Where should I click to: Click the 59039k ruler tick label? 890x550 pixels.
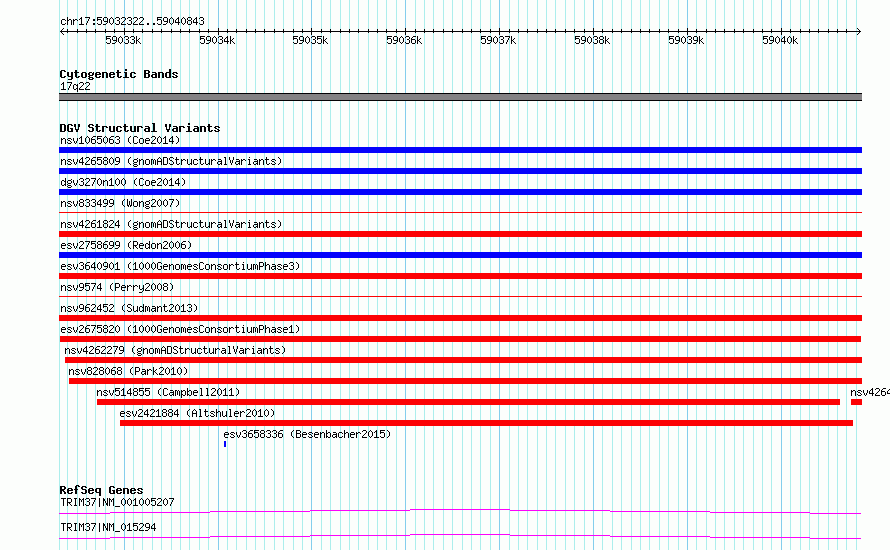(686, 40)
